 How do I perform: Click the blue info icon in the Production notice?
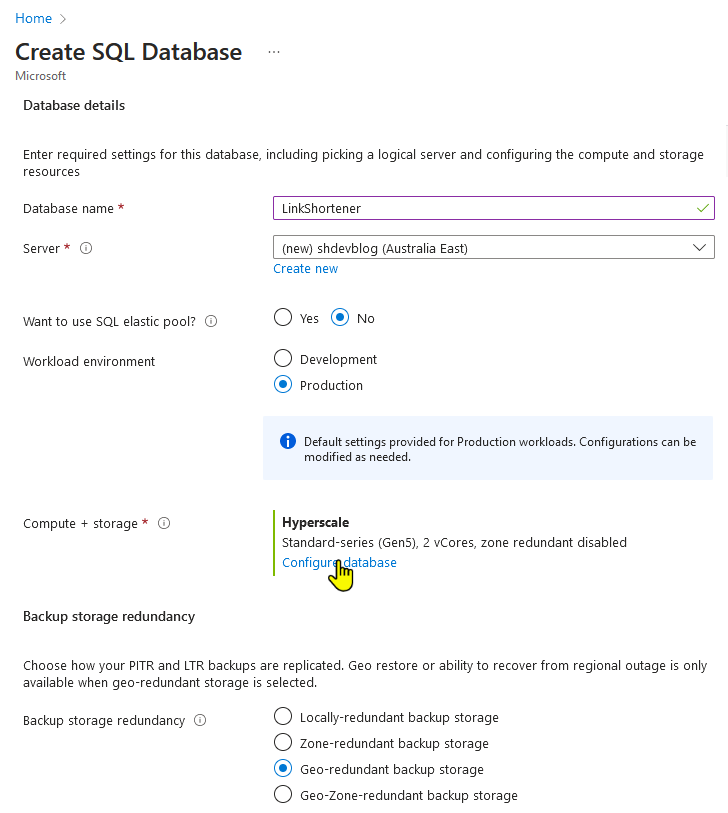287,441
